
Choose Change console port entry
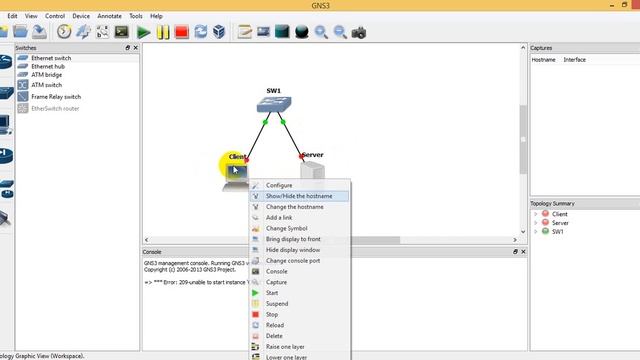[299, 260]
